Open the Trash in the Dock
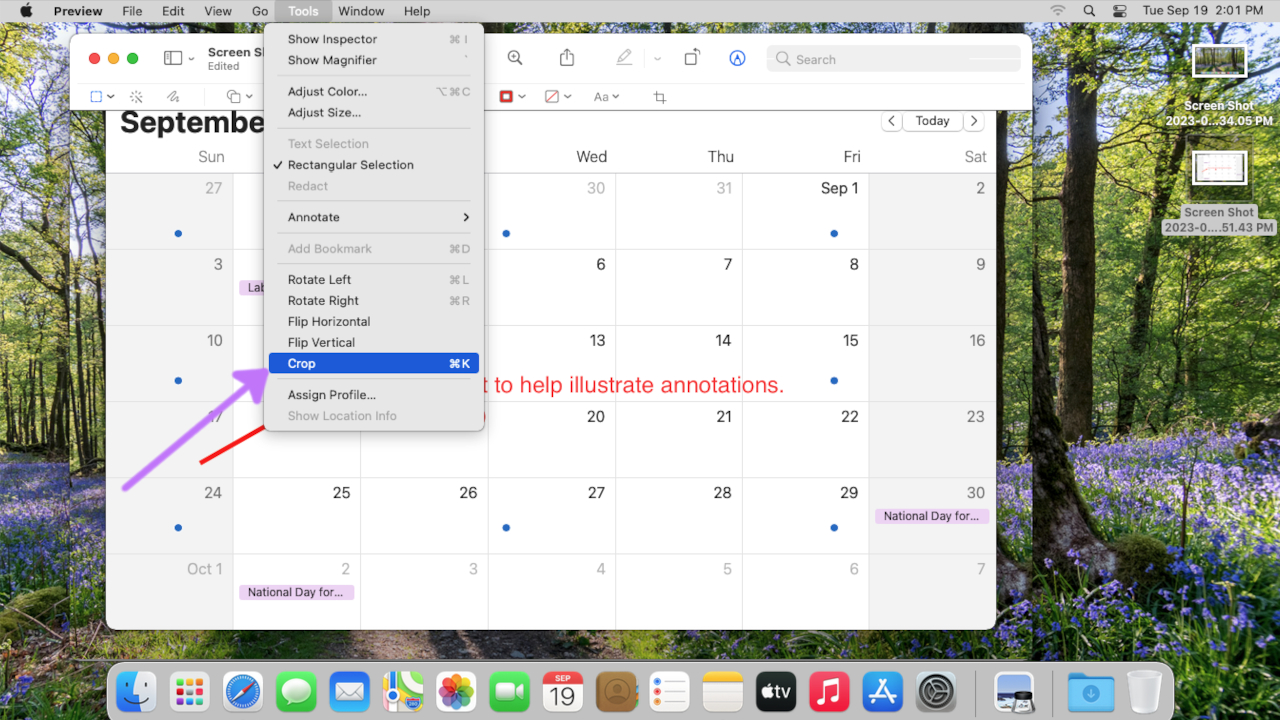This screenshot has width=1280, height=720. click(1144, 691)
